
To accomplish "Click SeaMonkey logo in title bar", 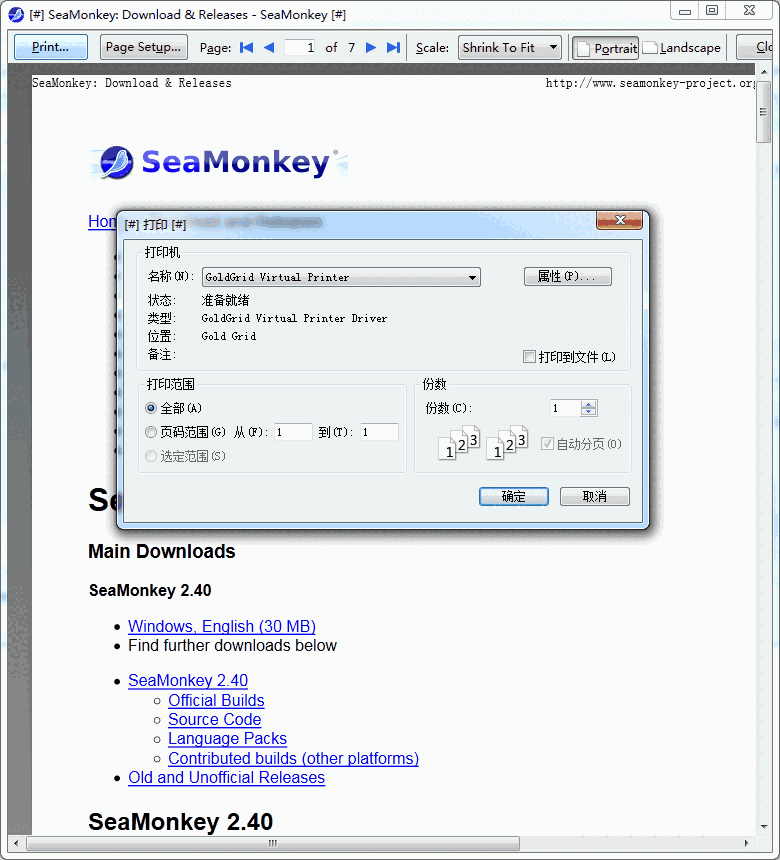I will pos(16,14).
